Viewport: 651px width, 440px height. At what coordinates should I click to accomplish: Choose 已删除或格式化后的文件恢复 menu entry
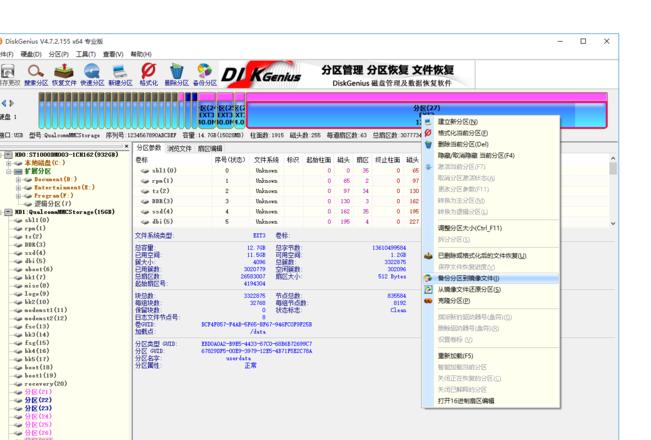coord(491,256)
